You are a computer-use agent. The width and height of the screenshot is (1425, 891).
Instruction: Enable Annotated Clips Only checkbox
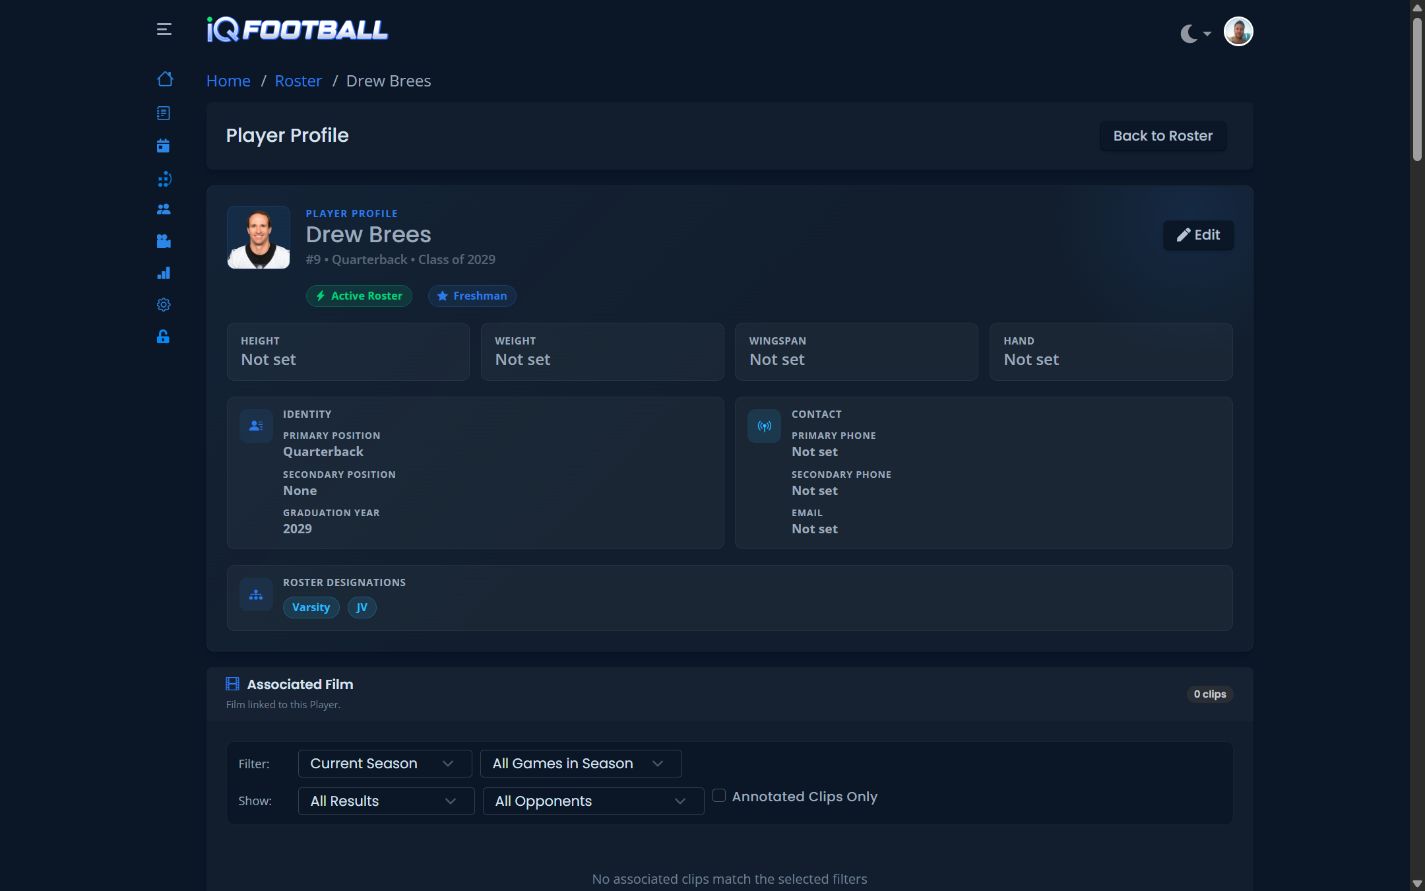pos(719,796)
